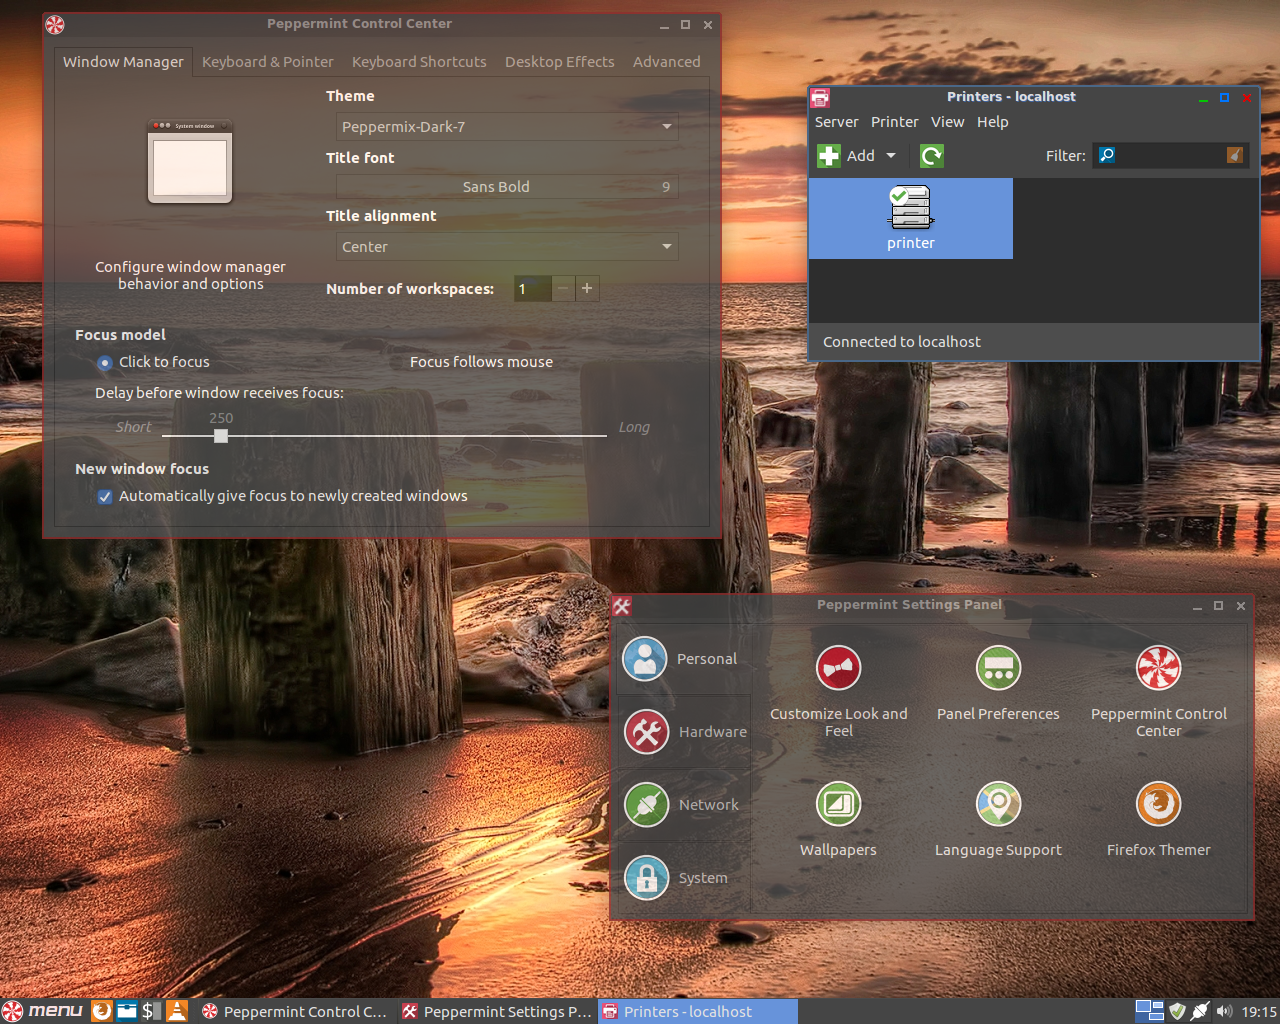This screenshot has width=1280, height=1024.
Task: Click the Number of workspaces value field
Action: coord(532,289)
